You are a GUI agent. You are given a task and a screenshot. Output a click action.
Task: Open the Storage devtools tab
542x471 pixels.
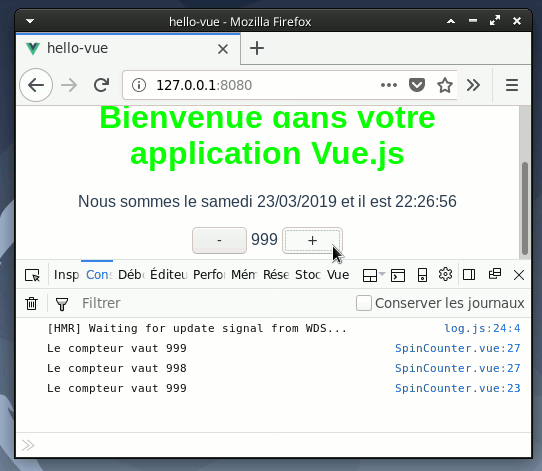click(x=308, y=275)
